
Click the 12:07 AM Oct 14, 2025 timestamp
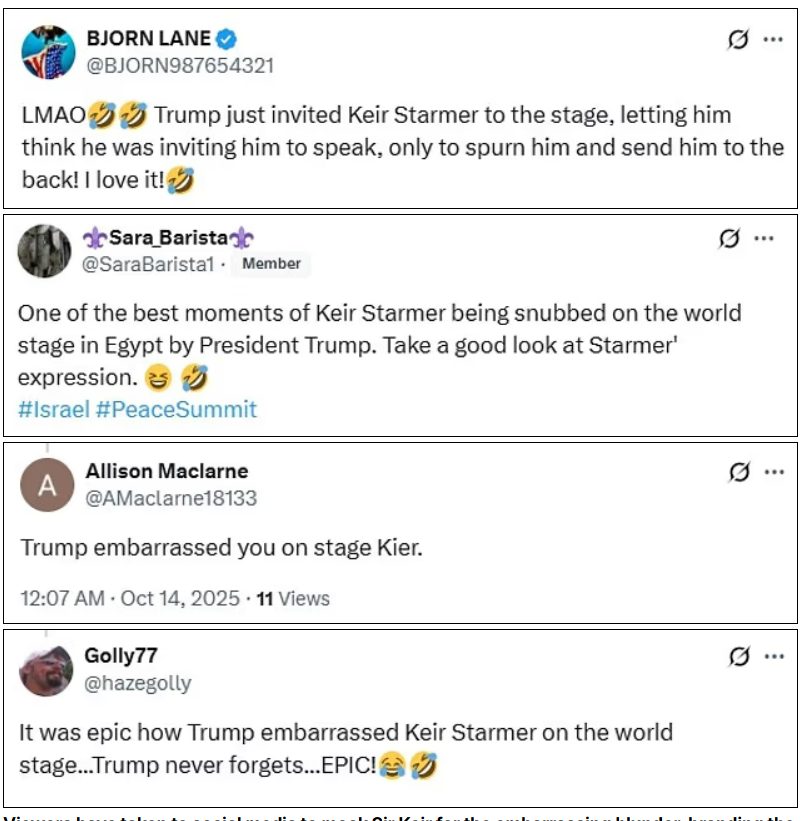[x=130, y=598]
